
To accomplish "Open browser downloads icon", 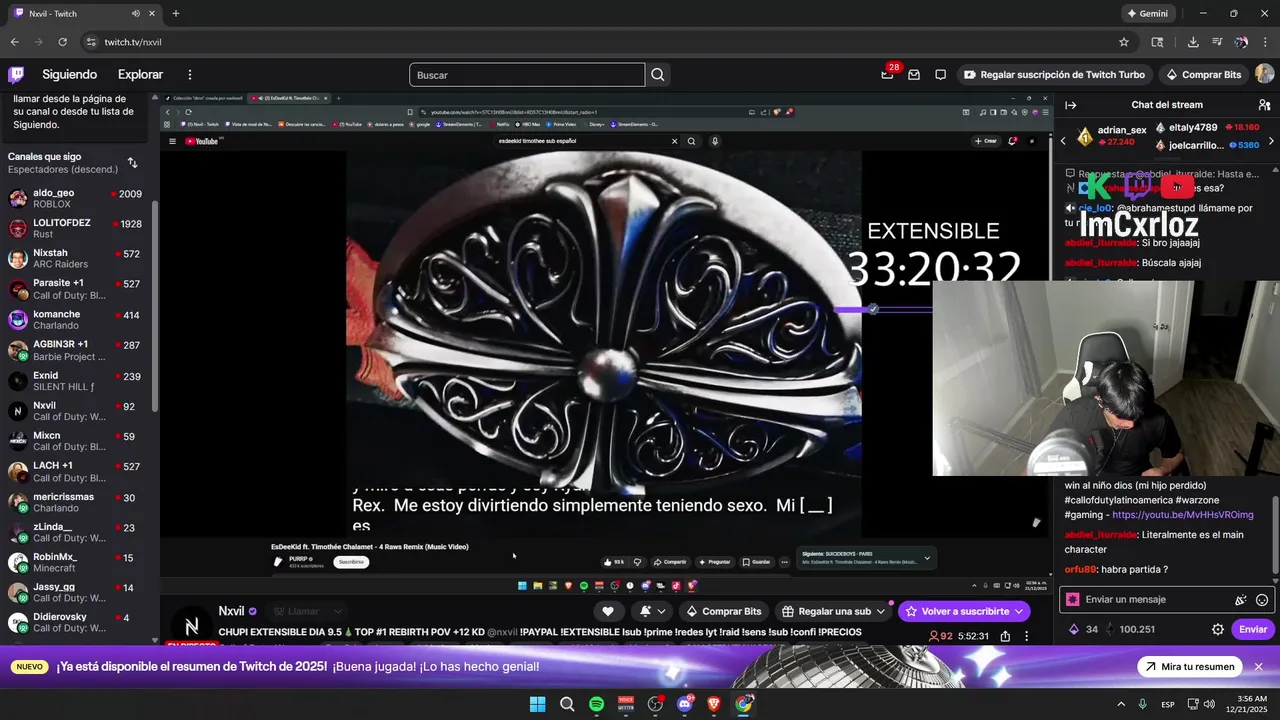I will (1193, 42).
